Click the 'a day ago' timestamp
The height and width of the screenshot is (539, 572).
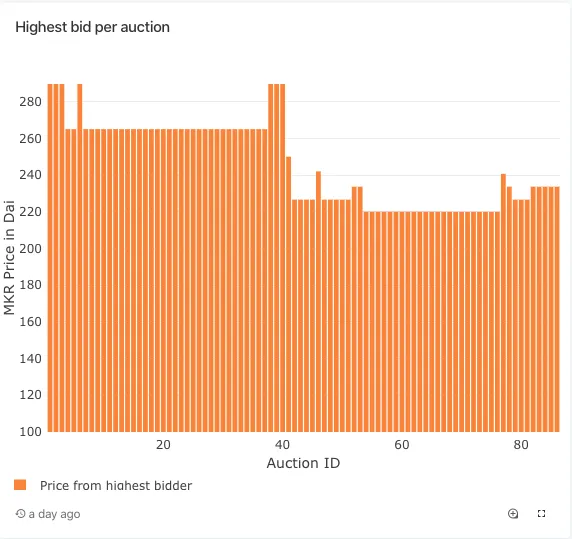tap(54, 514)
